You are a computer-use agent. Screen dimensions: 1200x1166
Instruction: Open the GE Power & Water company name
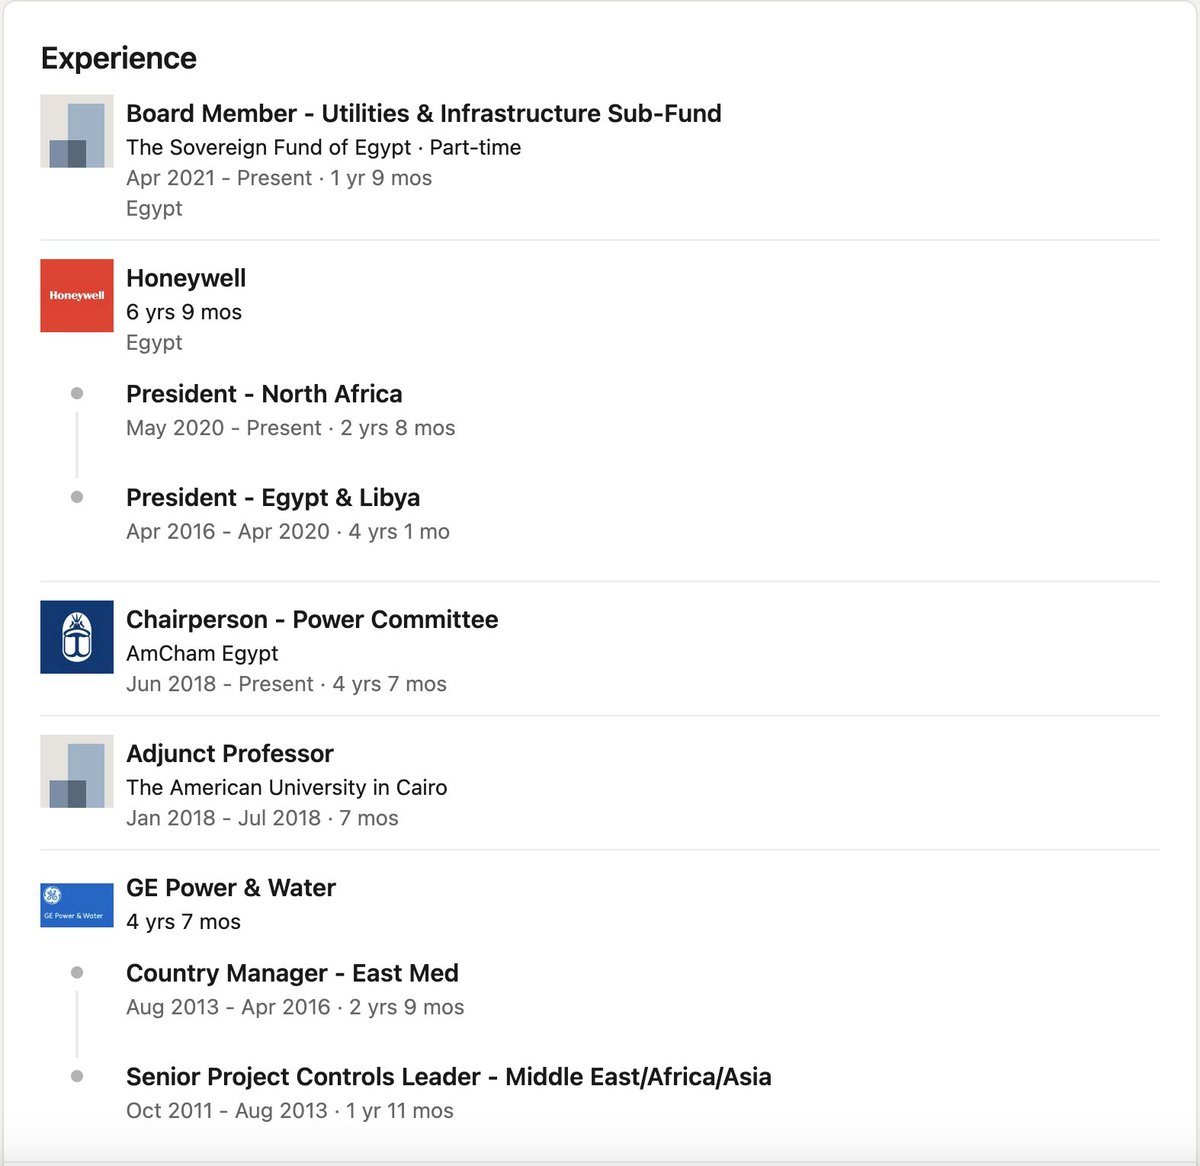pyautogui.click(x=231, y=888)
